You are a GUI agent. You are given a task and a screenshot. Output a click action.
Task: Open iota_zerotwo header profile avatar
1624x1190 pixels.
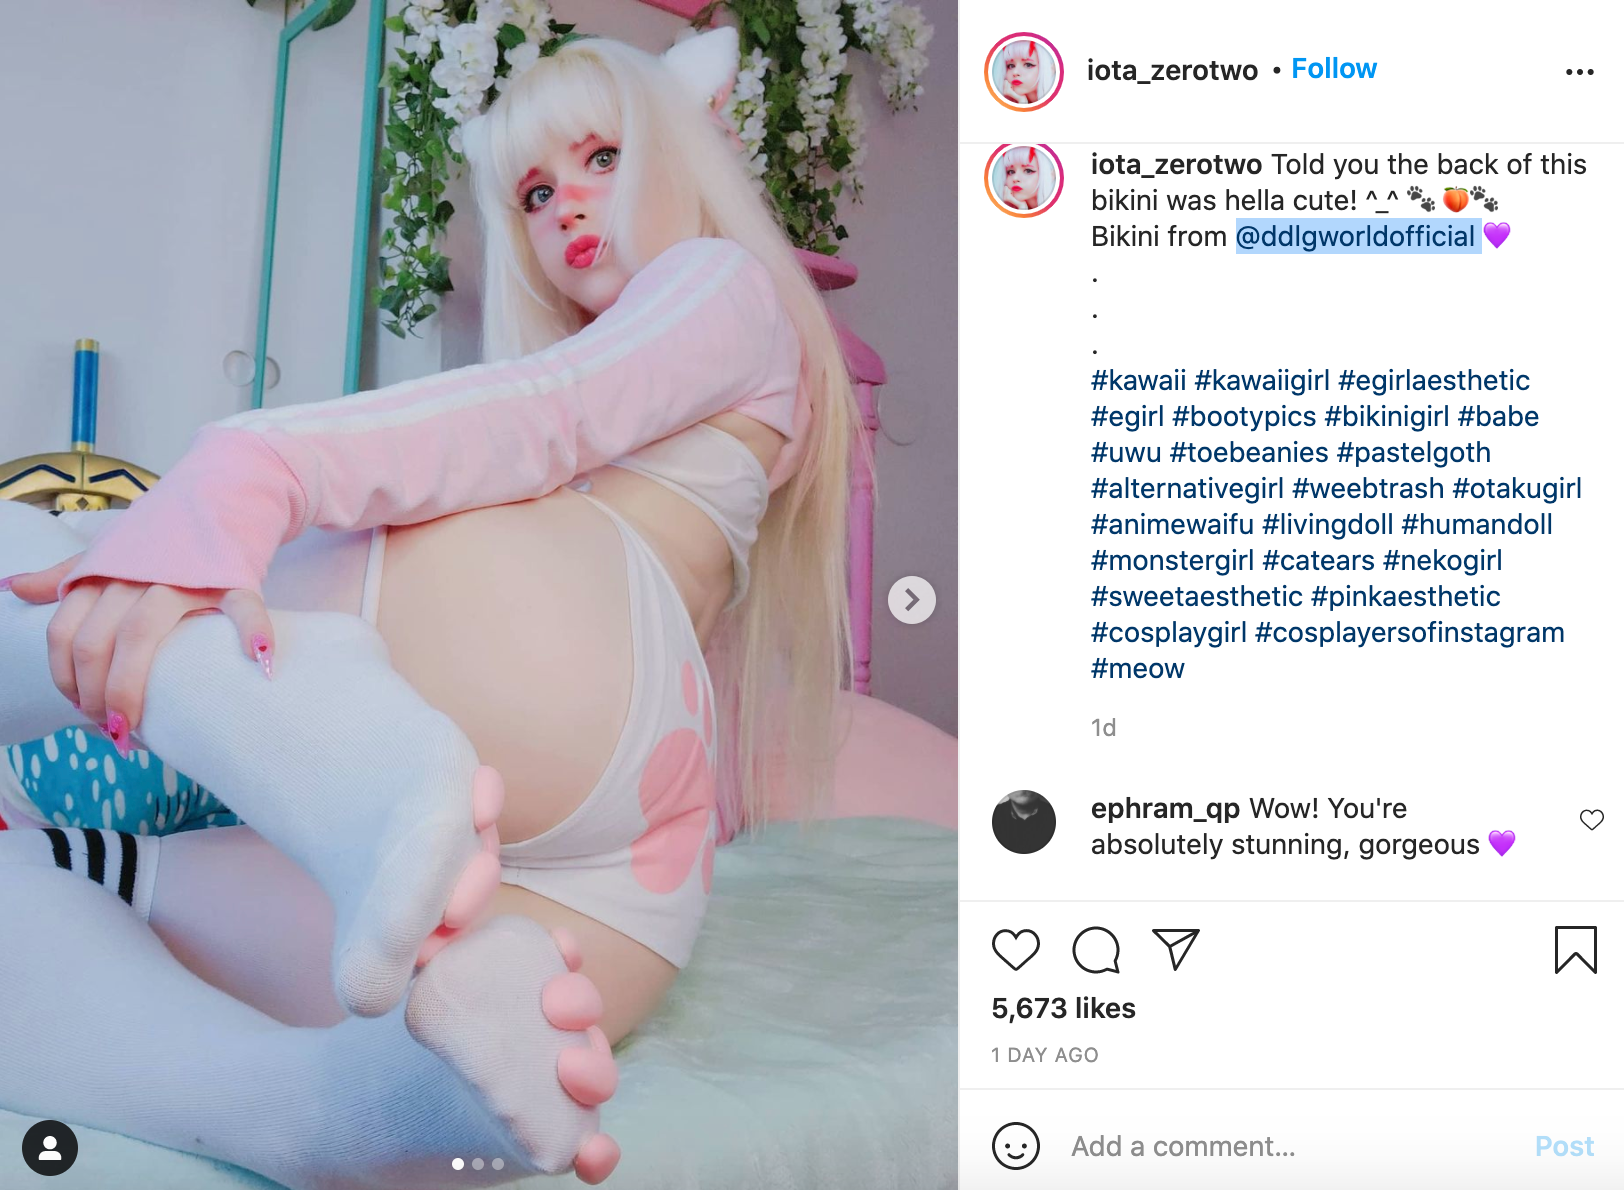coord(1024,71)
